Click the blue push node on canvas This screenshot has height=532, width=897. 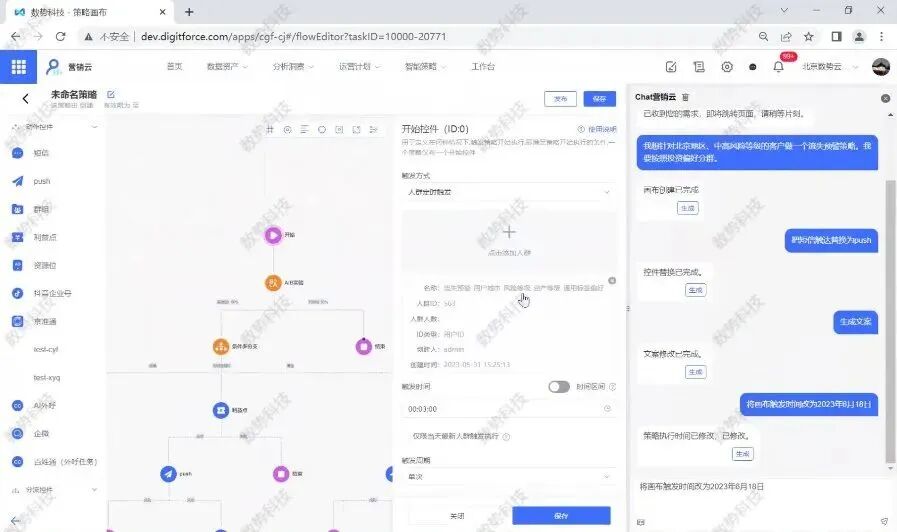[168, 474]
